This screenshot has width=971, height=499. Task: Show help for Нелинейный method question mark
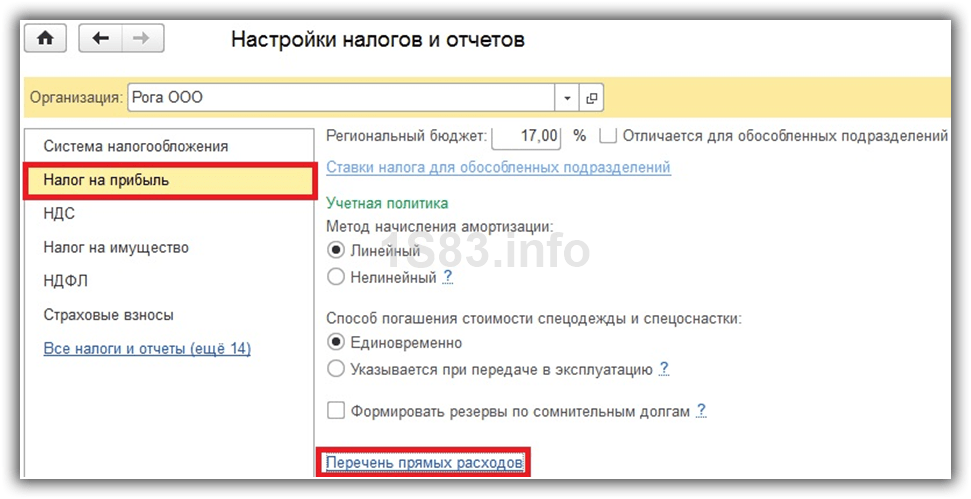(447, 277)
